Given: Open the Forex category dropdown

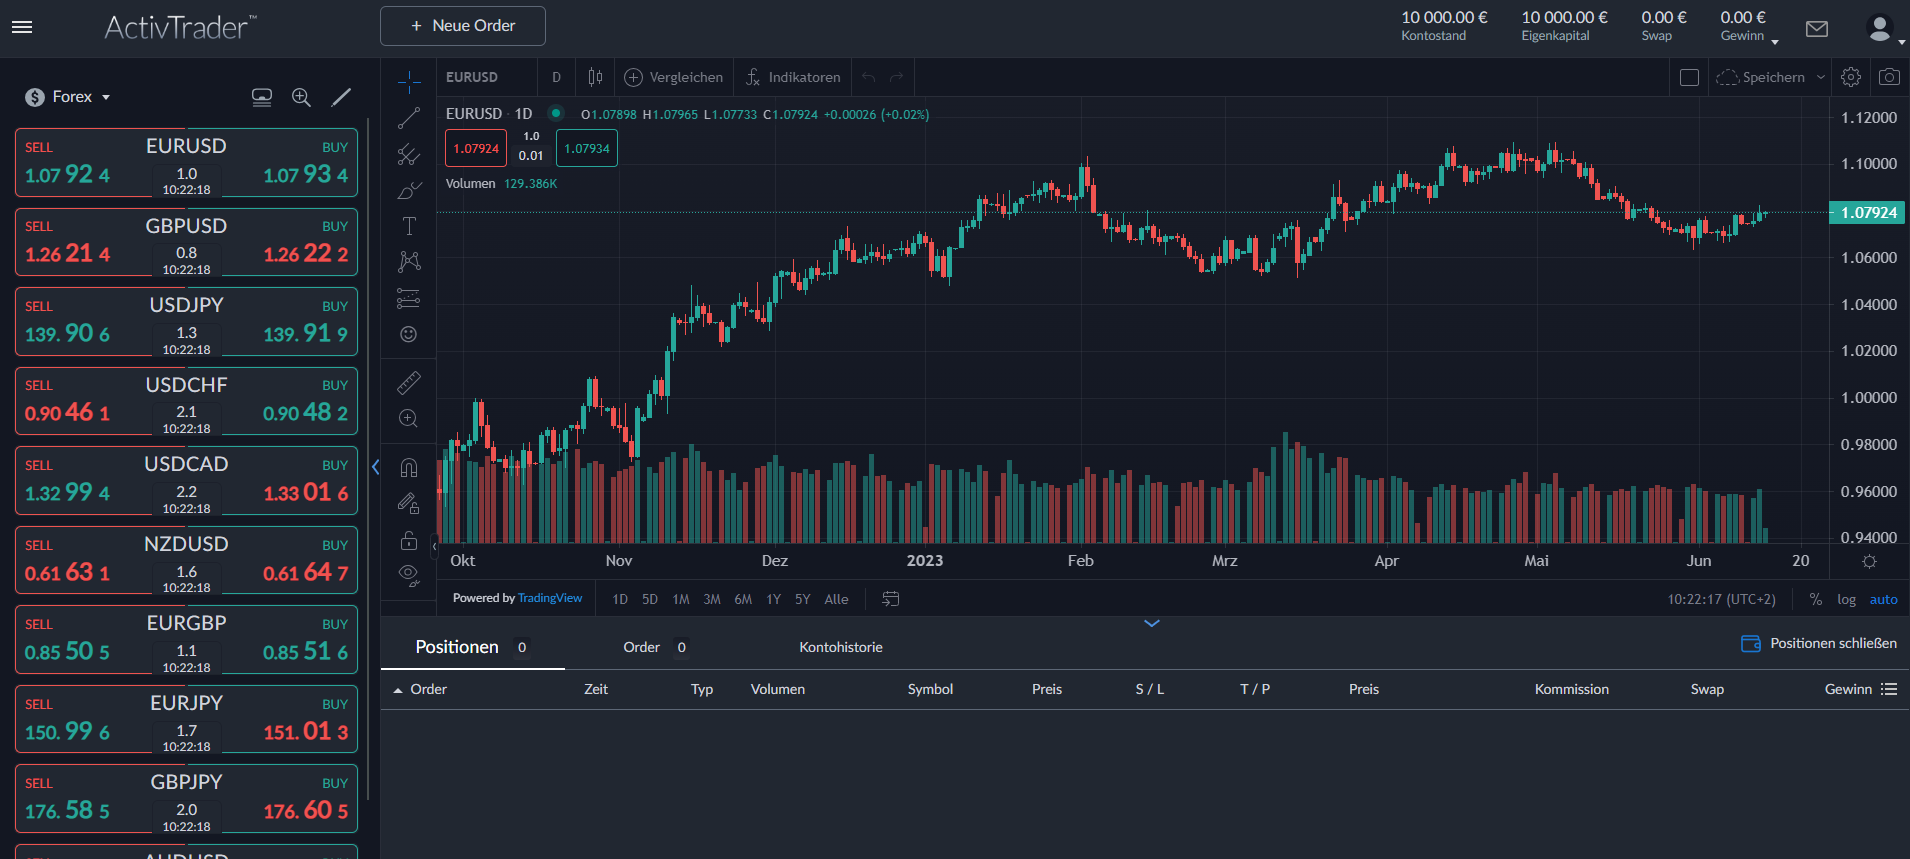Looking at the screenshot, I should 68,97.
